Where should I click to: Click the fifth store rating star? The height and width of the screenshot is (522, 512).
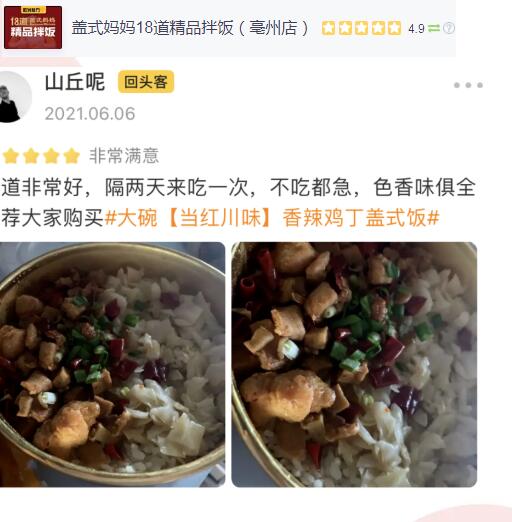tap(394, 28)
